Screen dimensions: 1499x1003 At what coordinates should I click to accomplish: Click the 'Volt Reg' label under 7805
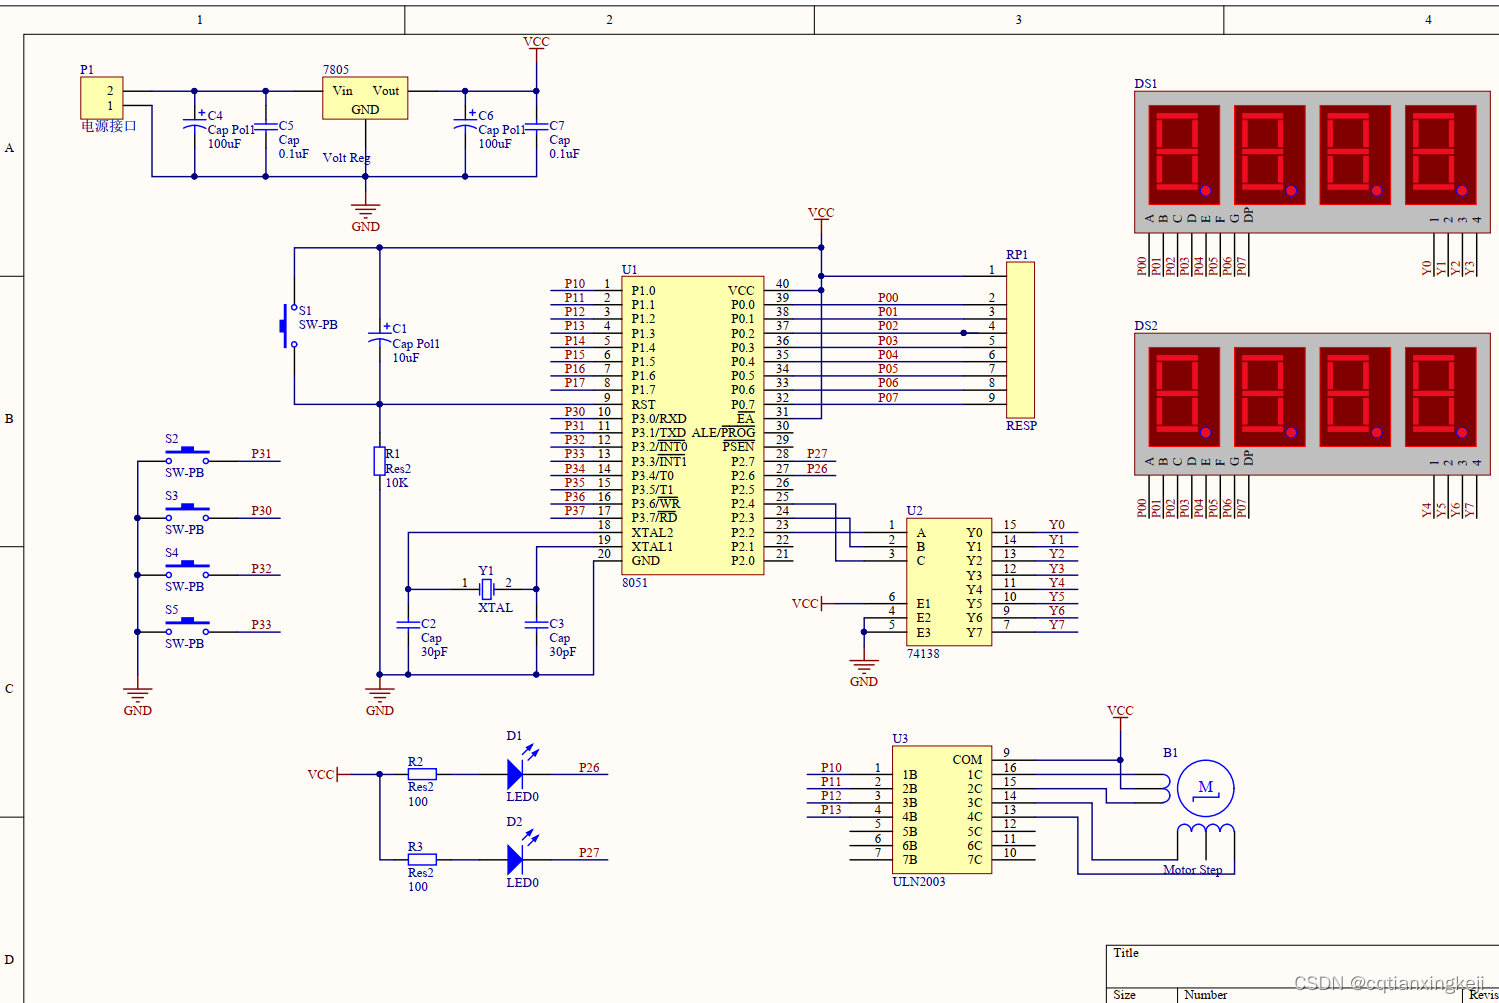[346, 158]
